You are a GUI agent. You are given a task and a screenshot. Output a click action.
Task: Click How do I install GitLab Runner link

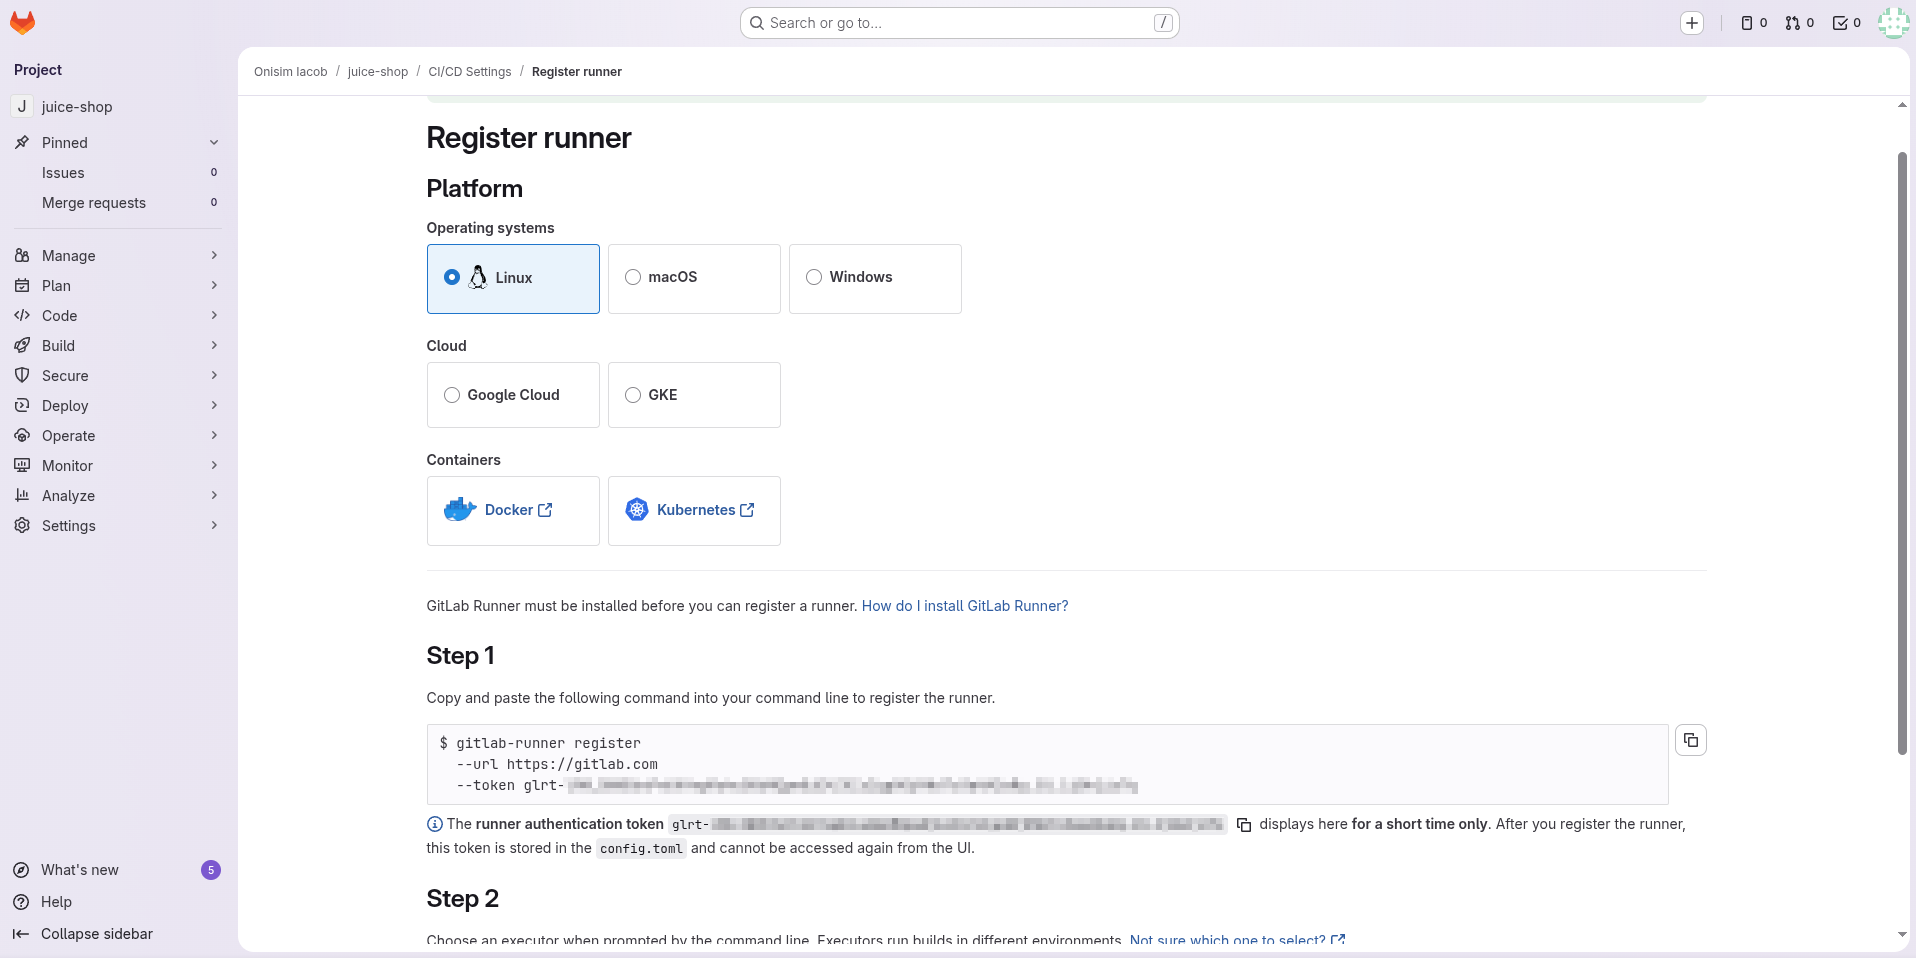click(964, 606)
